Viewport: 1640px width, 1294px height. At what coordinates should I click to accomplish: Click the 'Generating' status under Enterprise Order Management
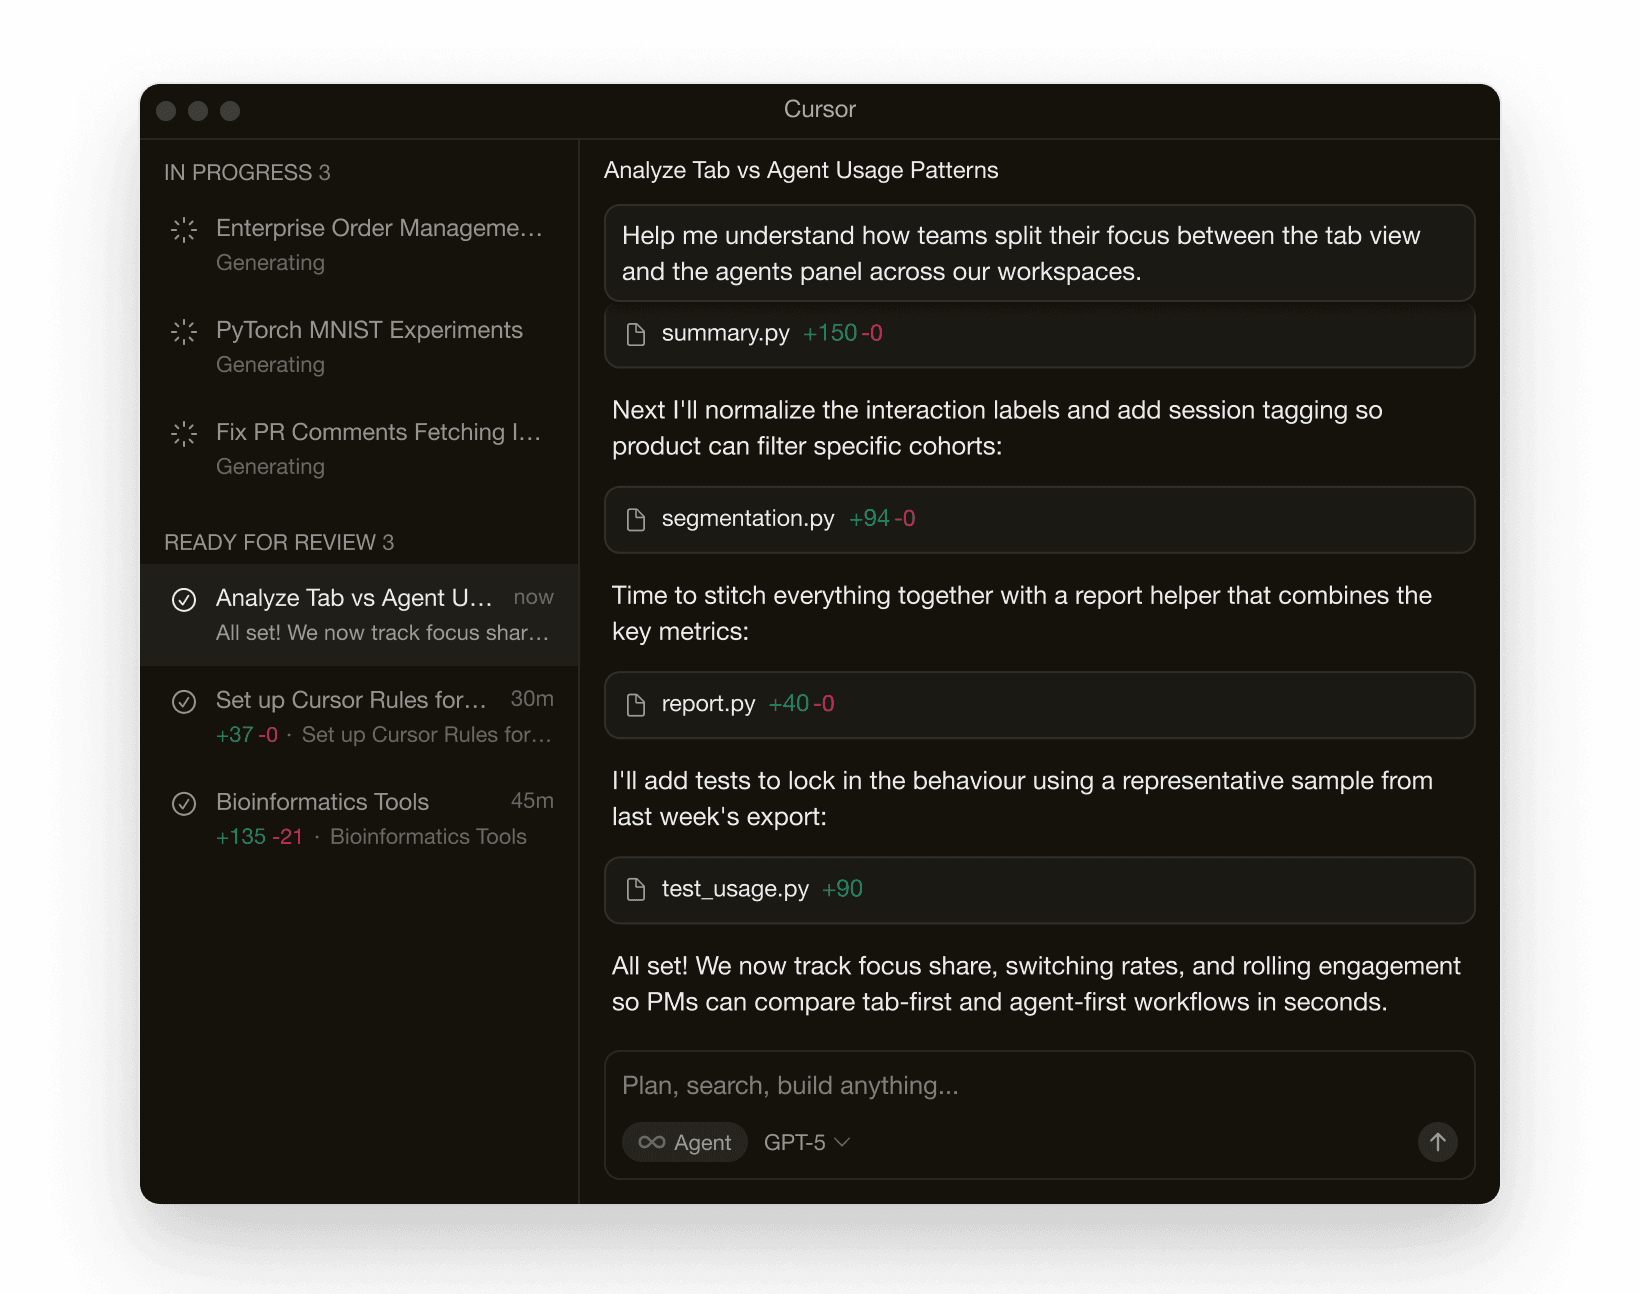[270, 263]
